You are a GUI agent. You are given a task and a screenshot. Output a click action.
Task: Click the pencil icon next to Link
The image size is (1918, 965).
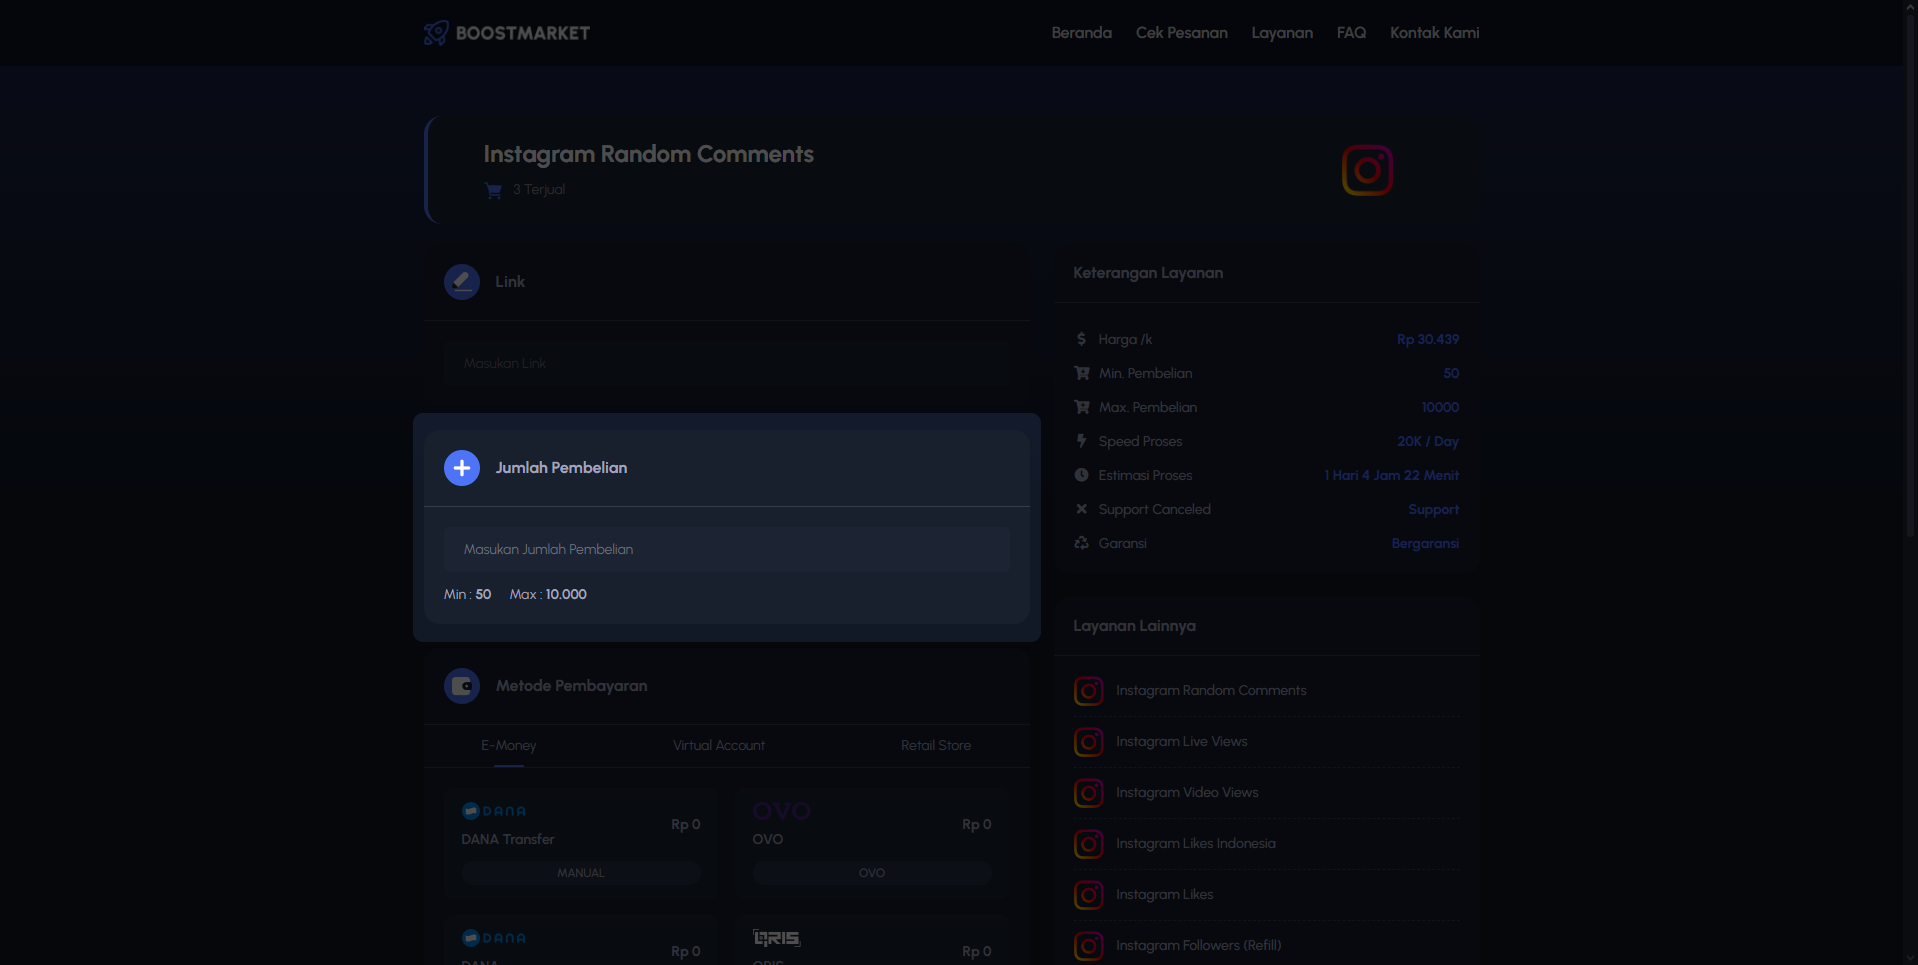[x=462, y=282]
